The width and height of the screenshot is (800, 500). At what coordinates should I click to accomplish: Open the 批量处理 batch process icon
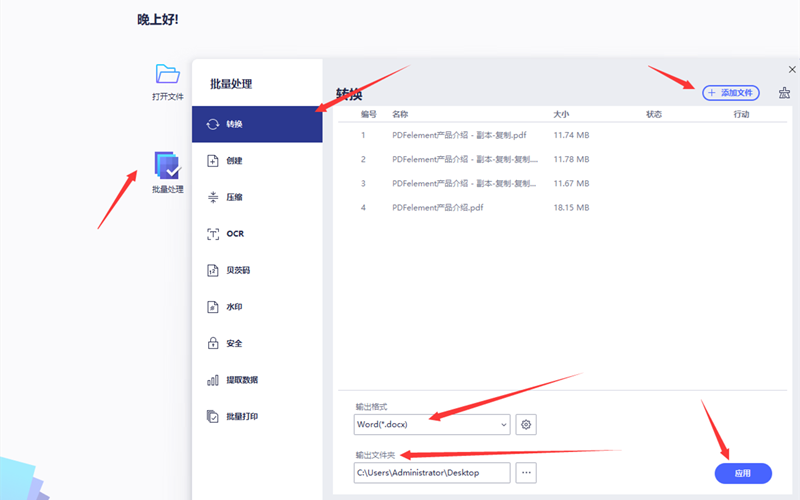[167, 165]
